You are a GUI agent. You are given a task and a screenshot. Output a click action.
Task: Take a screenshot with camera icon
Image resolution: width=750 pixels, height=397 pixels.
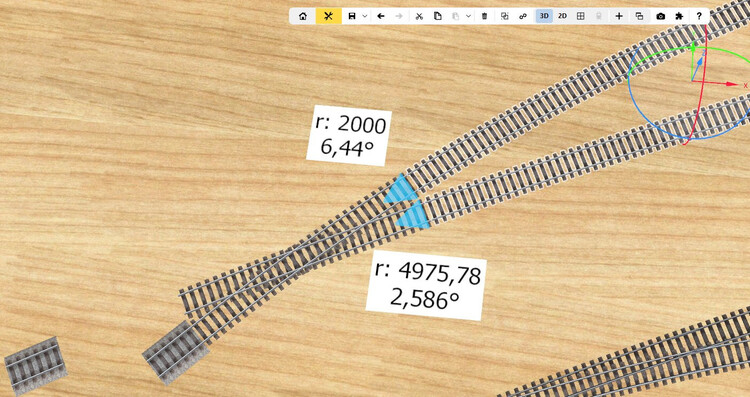[661, 16]
